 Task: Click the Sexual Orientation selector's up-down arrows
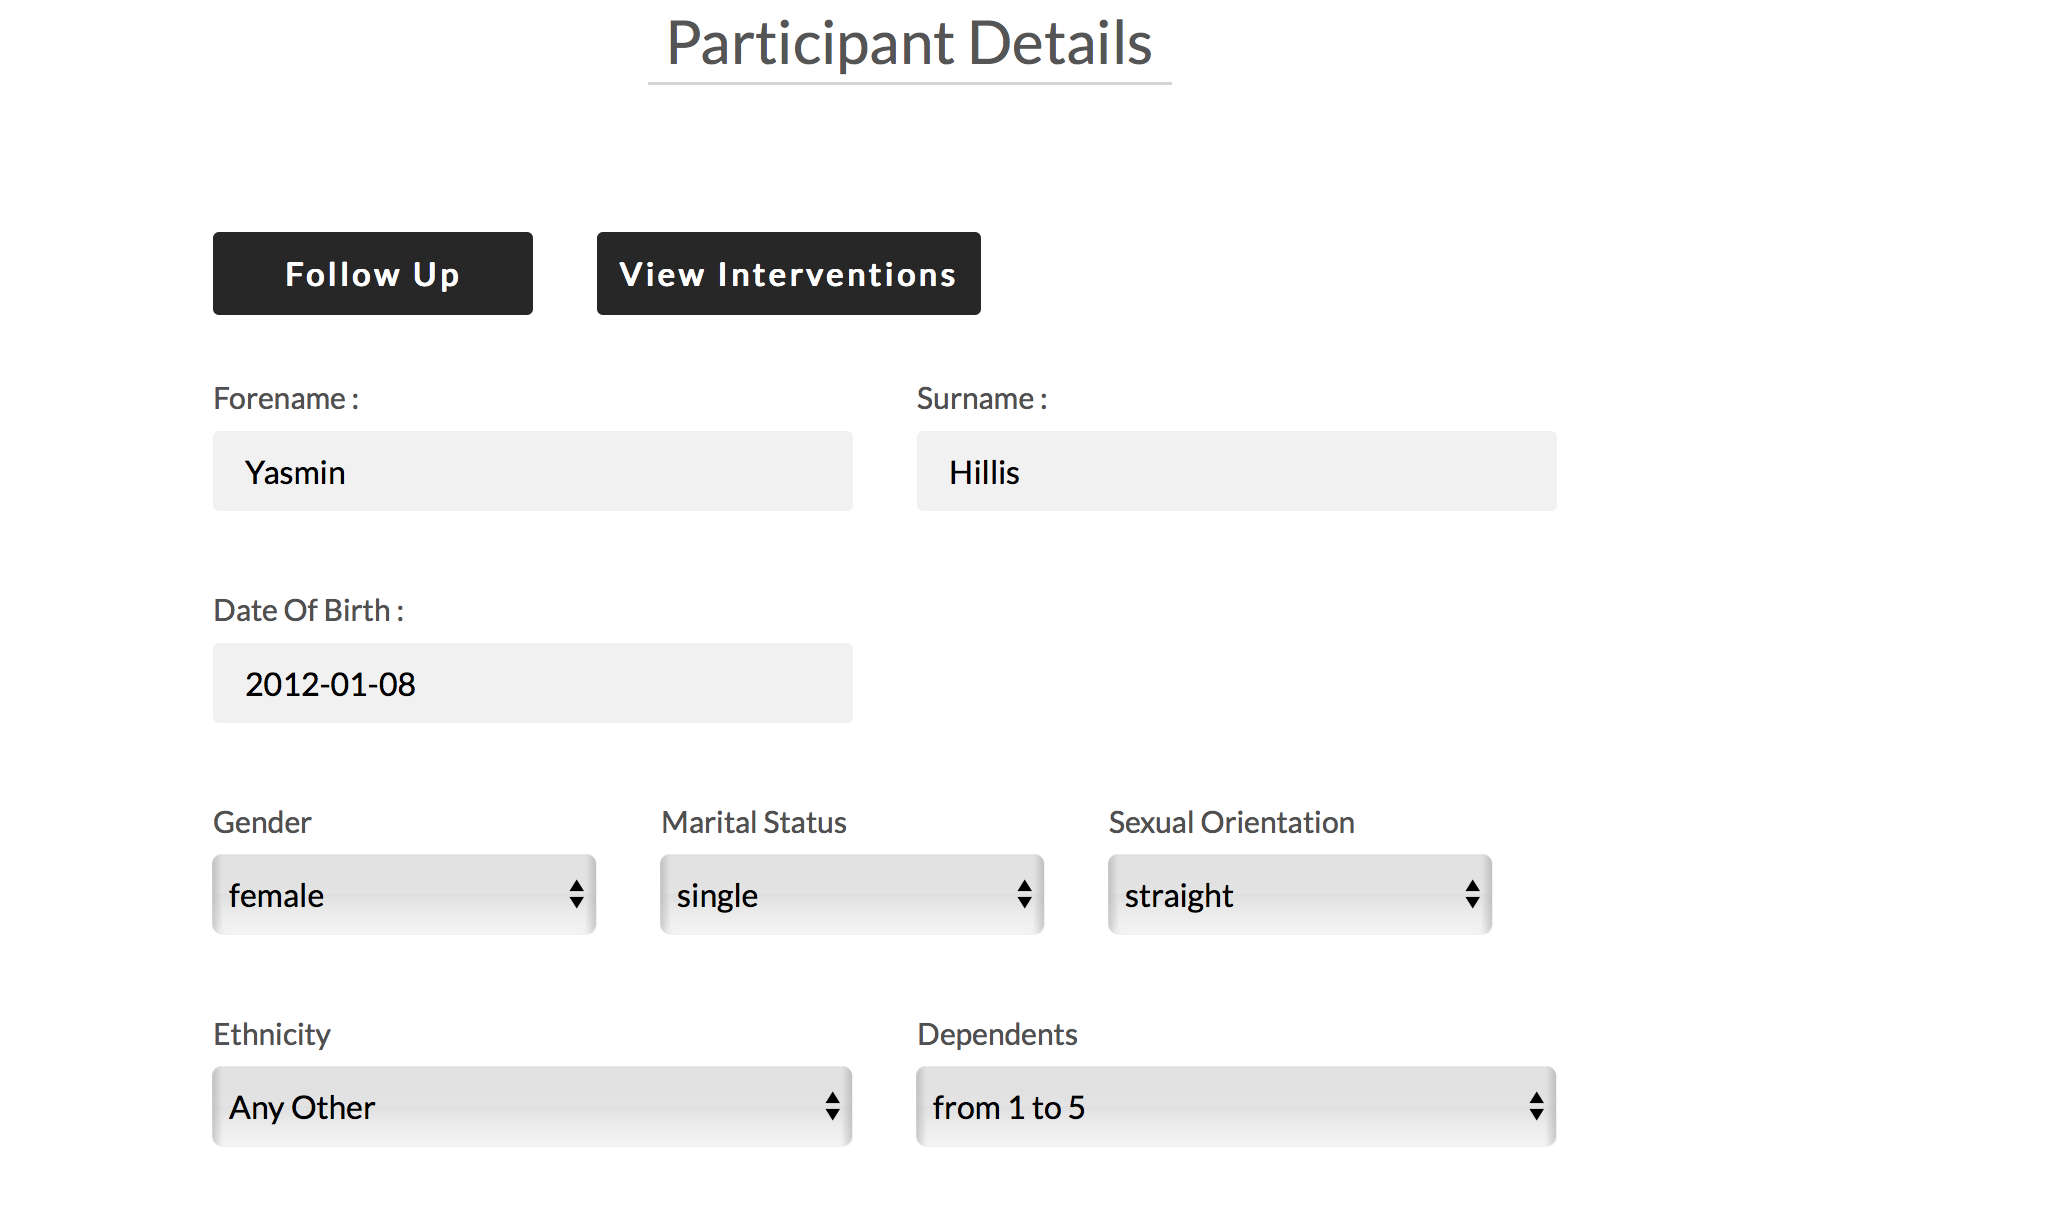coord(1472,895)
